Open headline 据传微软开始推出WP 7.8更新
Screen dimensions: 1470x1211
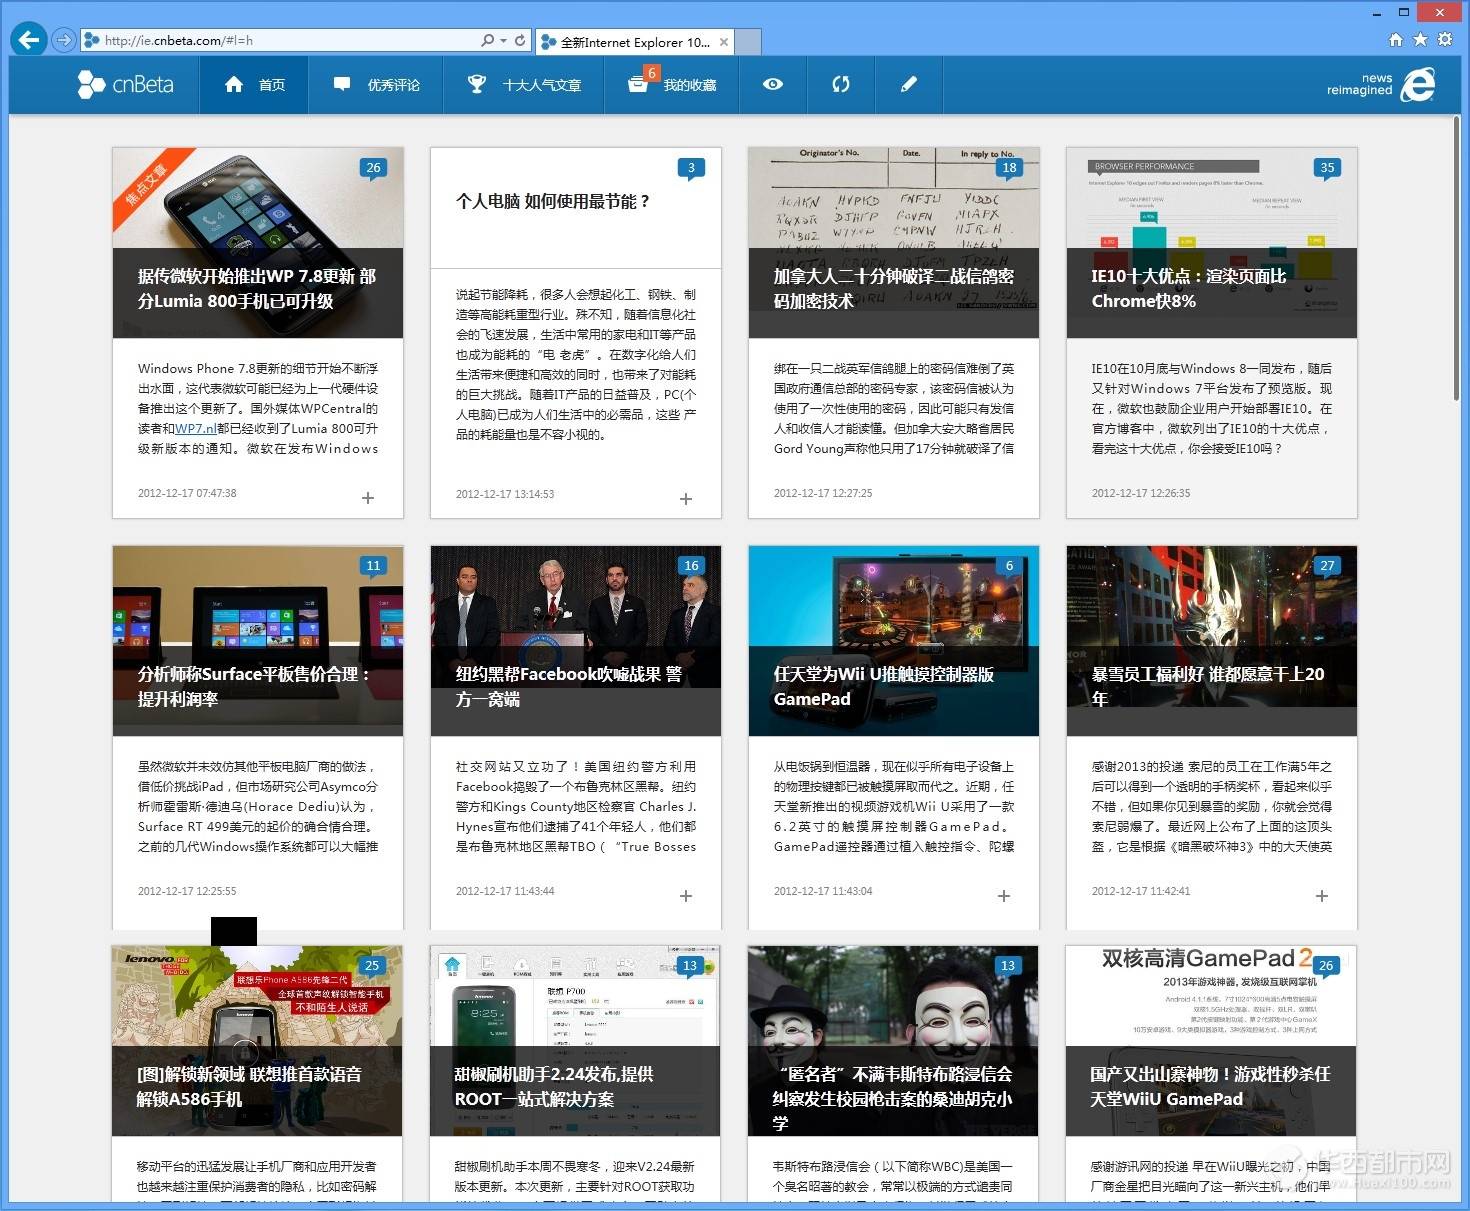pyautogui.click(x=257, y=288)
